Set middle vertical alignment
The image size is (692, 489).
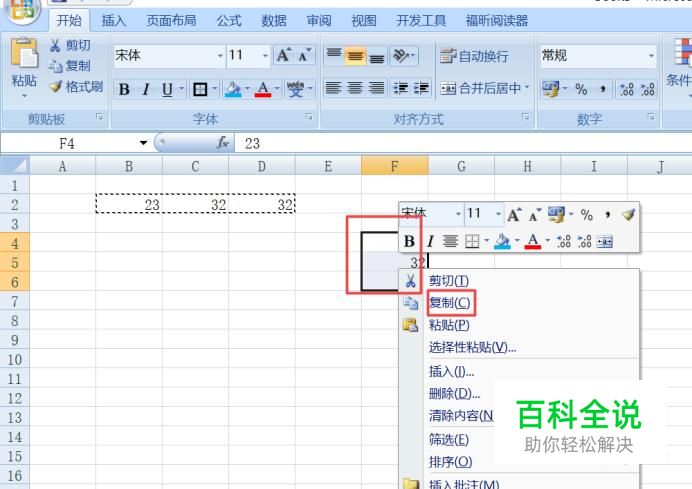(x=355, y=56)
